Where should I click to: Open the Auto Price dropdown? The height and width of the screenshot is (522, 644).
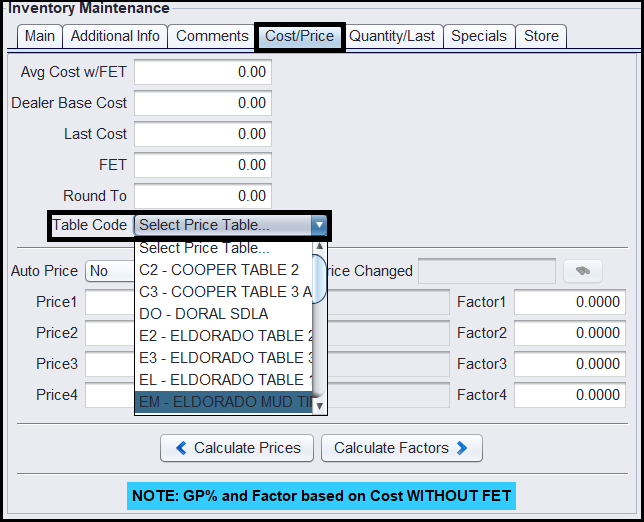110,271
